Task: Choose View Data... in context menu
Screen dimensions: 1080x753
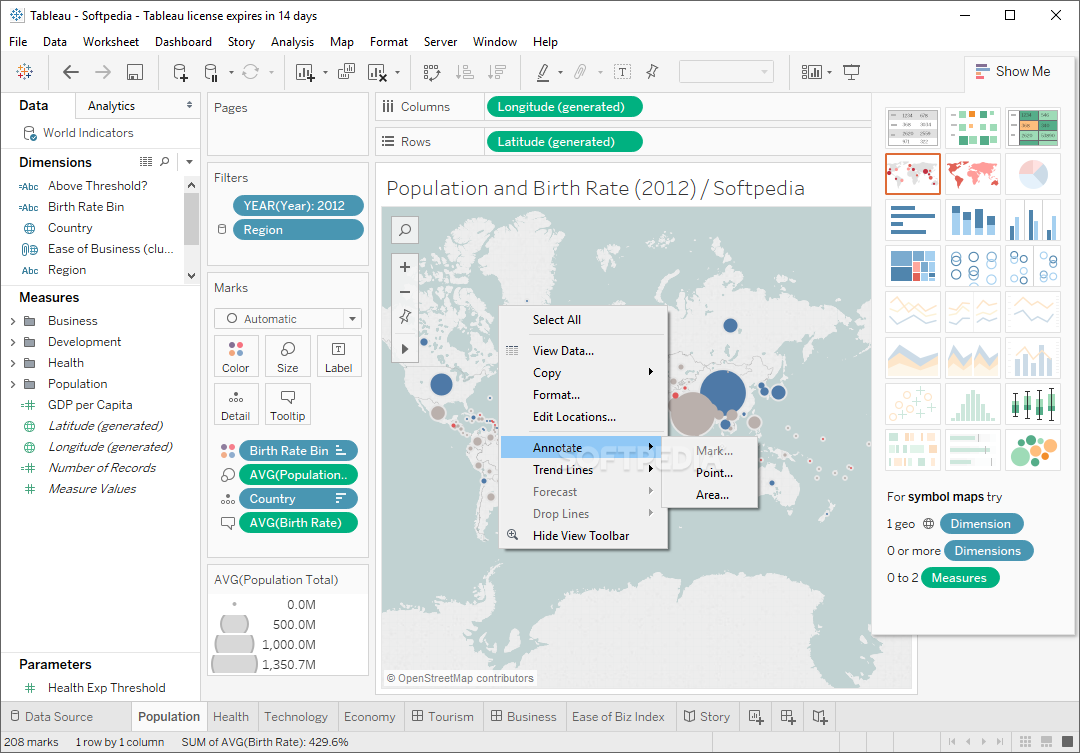Action: pos(563,351)
